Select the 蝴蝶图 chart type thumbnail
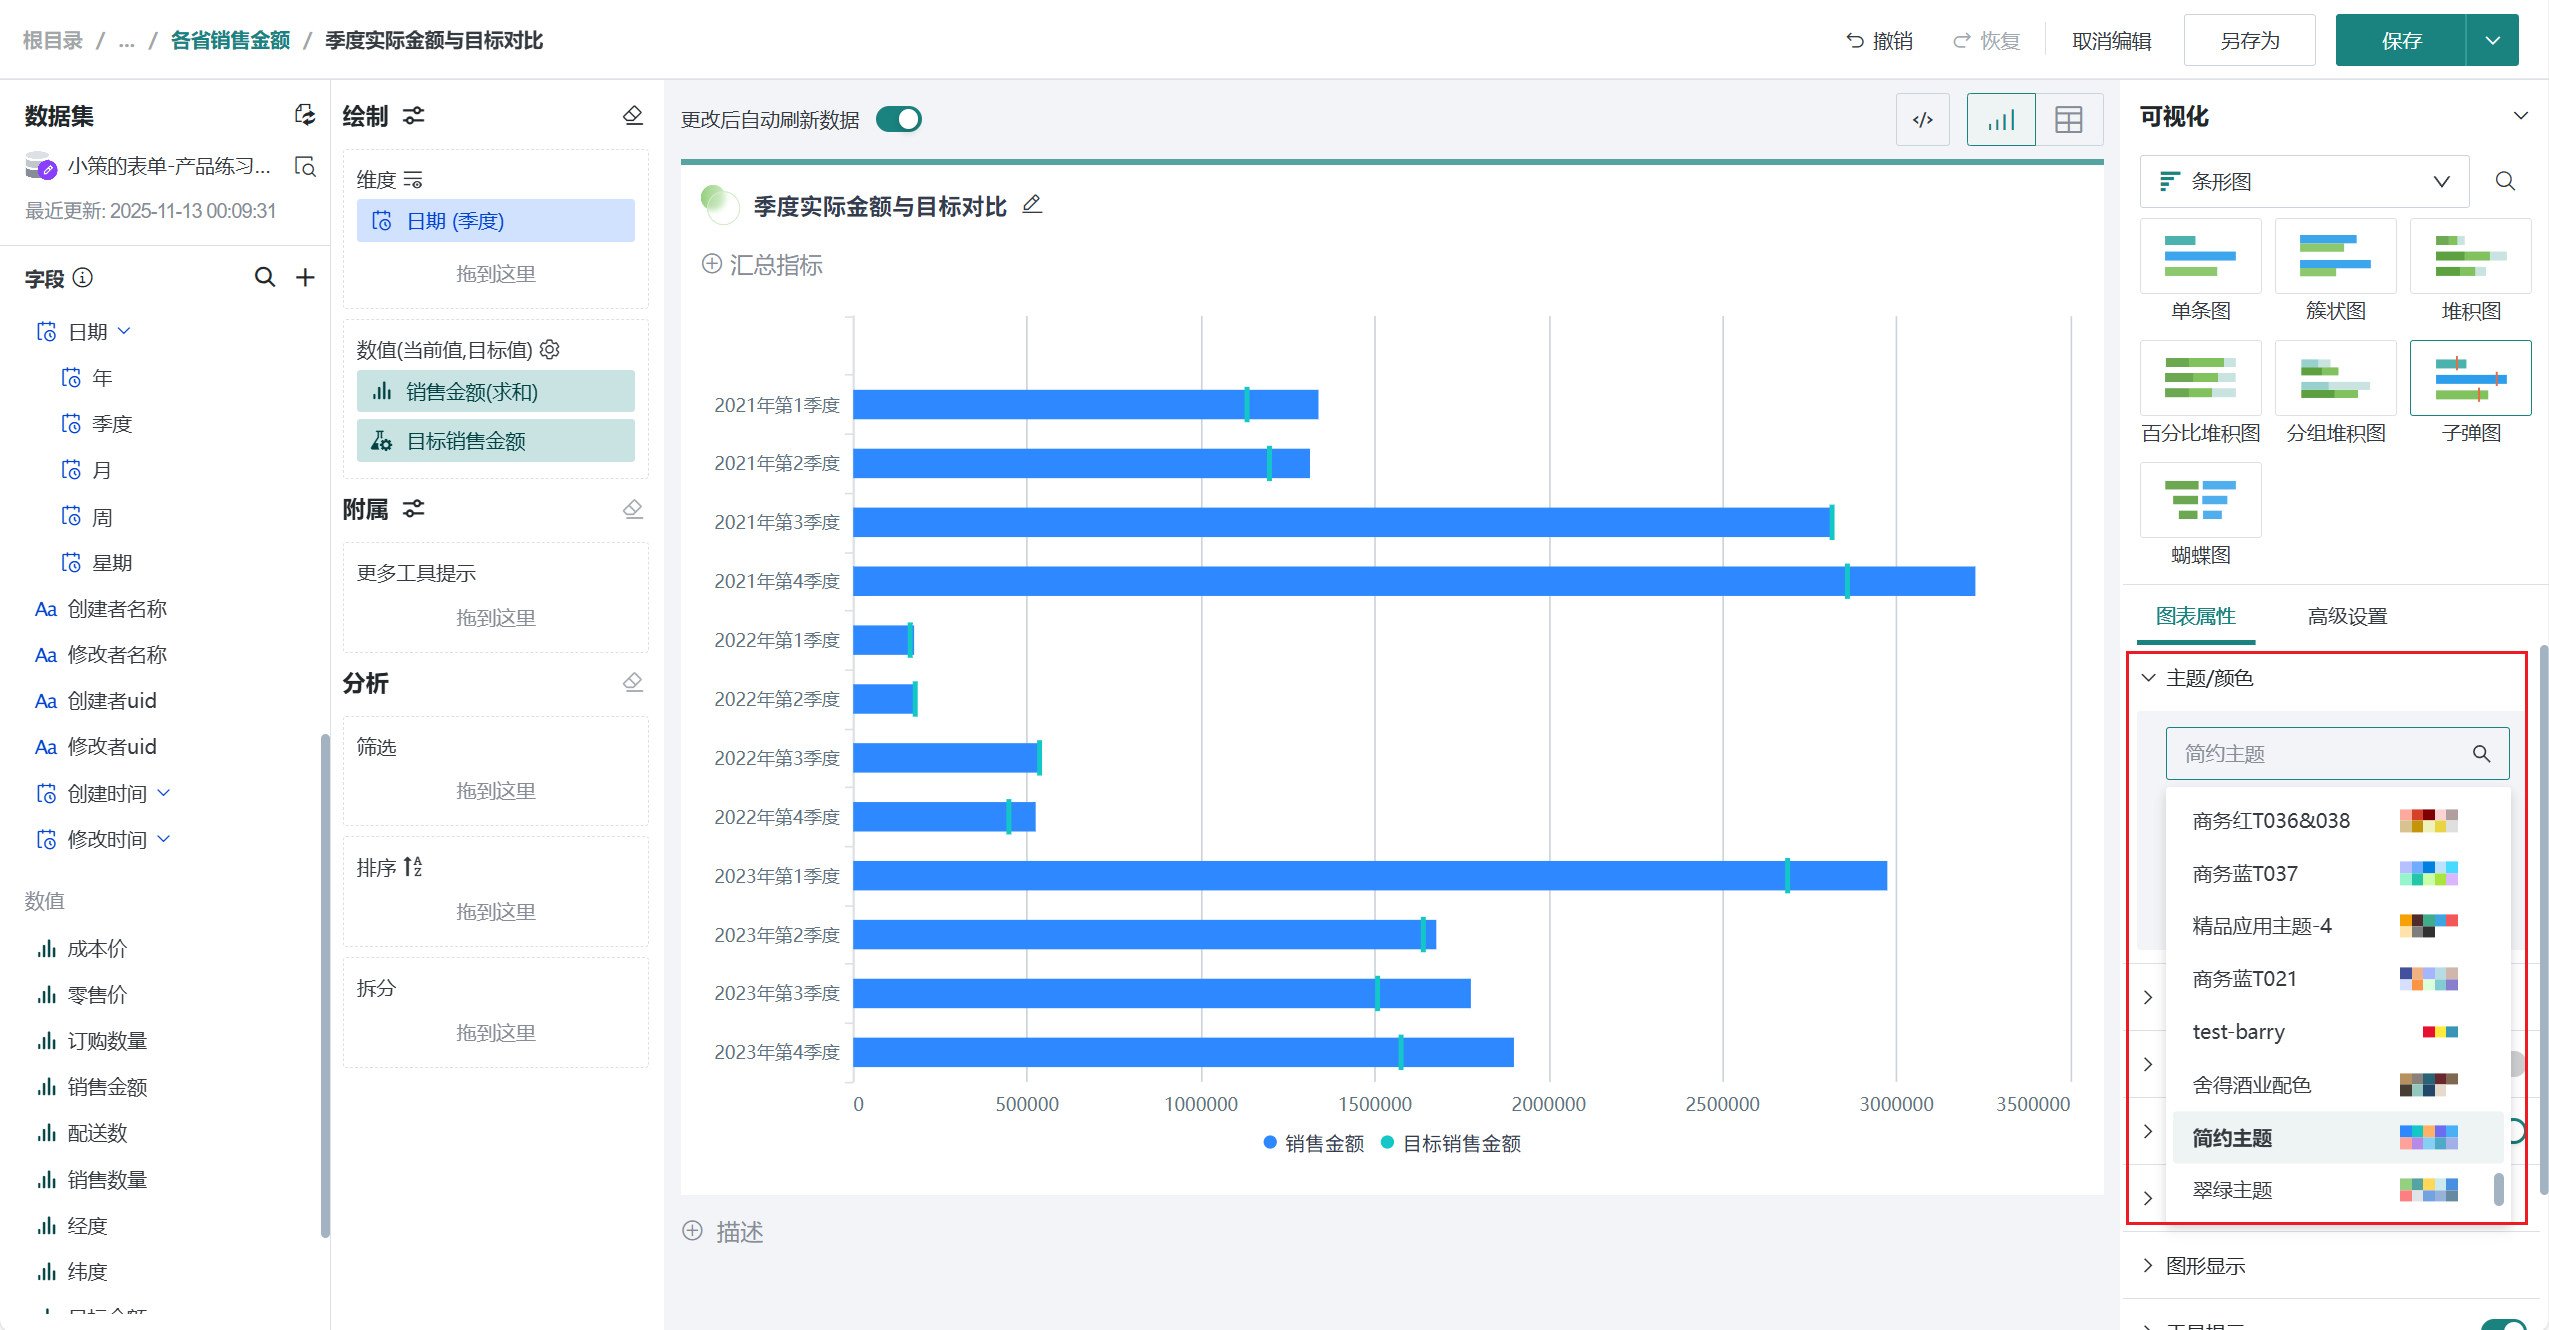Screen dimensions: 2549x1330 (x=2200, y=501)
